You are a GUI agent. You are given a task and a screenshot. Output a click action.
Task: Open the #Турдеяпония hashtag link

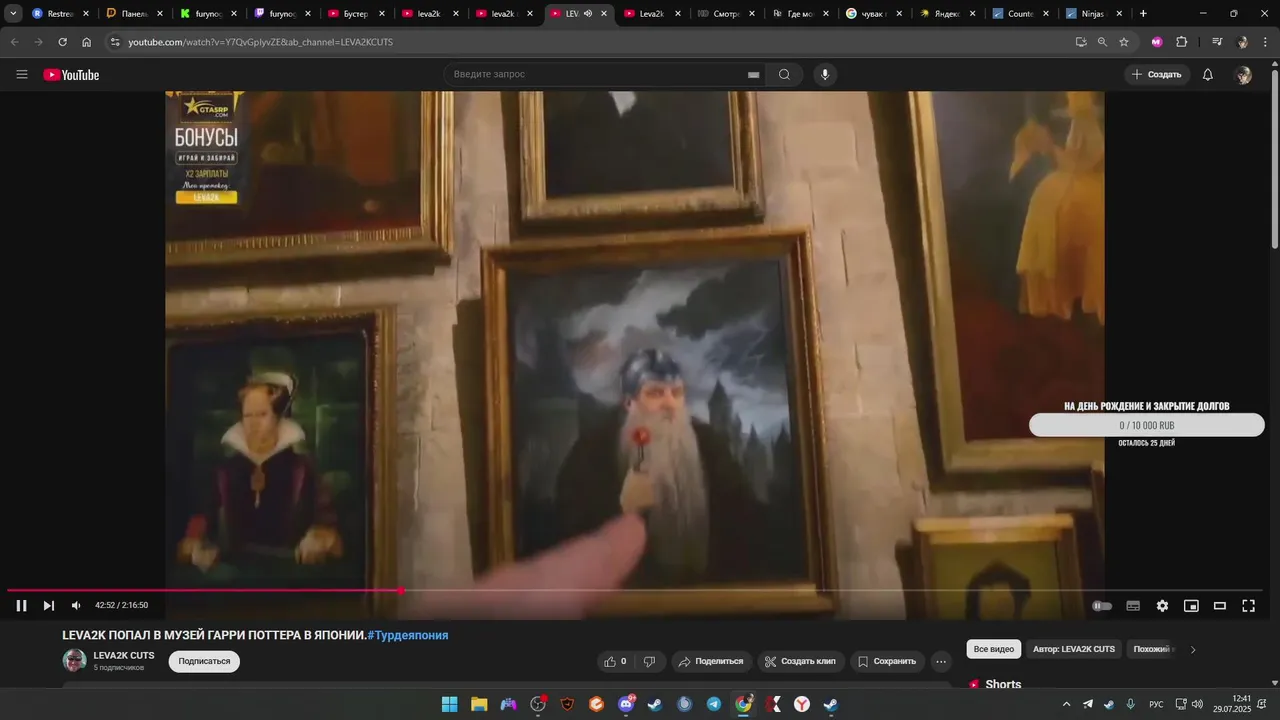pos(408,635)
